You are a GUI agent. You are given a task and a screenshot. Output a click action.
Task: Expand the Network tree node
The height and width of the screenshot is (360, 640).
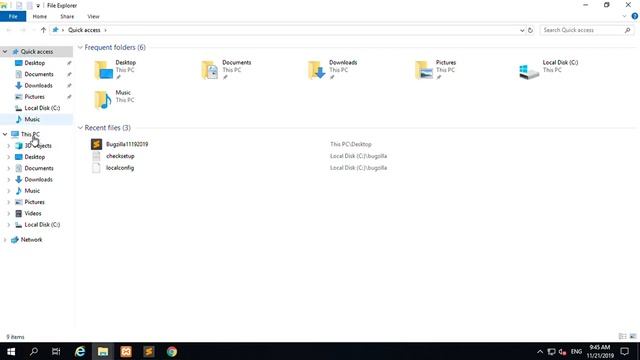click(x=5, y=240)
